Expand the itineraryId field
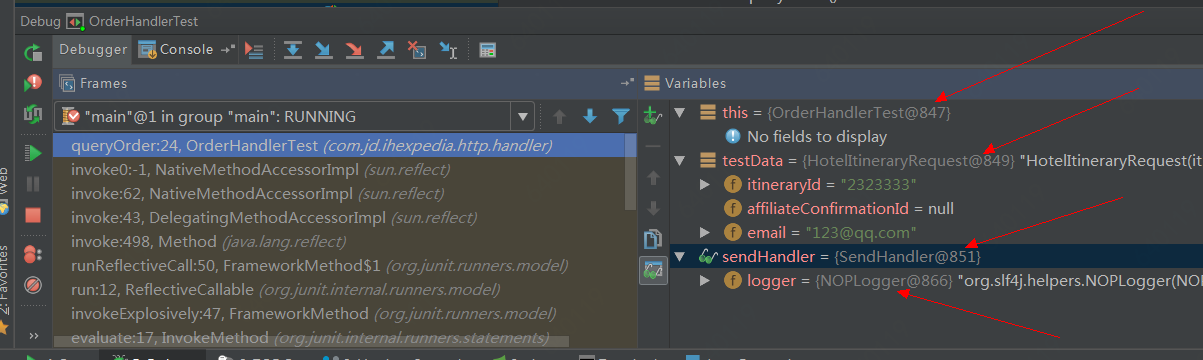Image resolution: width=1203 pixels, height=360 pixels. tap(705, 185)
